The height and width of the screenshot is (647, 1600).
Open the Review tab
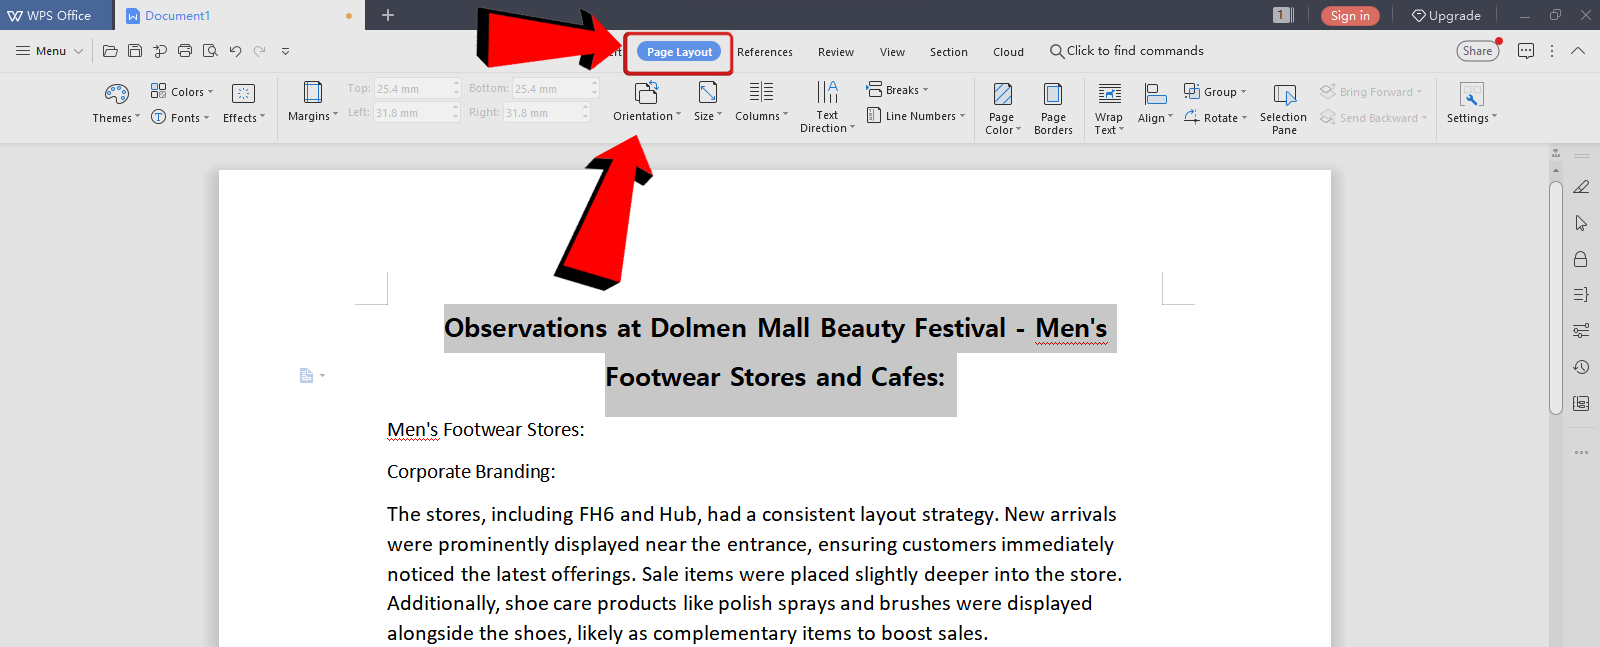(x=836, y=52)
